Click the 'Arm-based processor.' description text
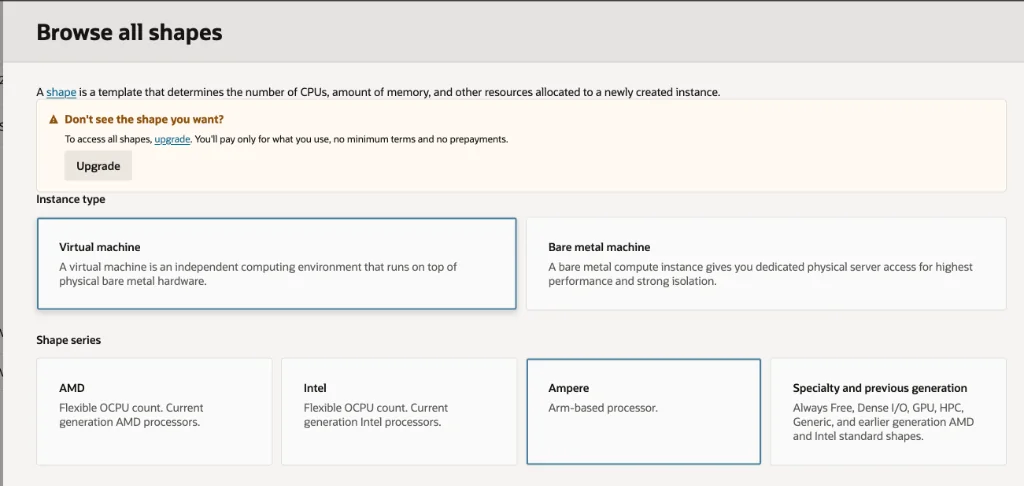 tap(603, 408)
